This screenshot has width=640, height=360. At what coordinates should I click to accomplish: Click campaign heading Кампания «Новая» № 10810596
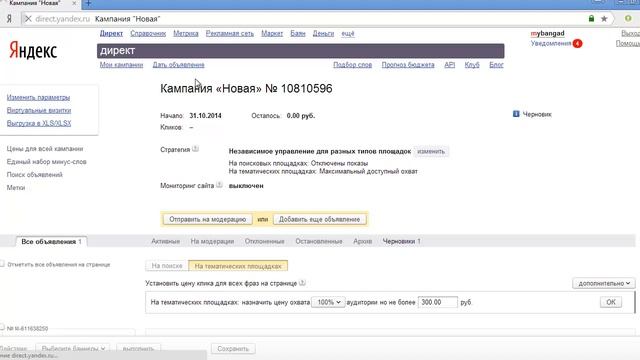(x=246, y=89)
